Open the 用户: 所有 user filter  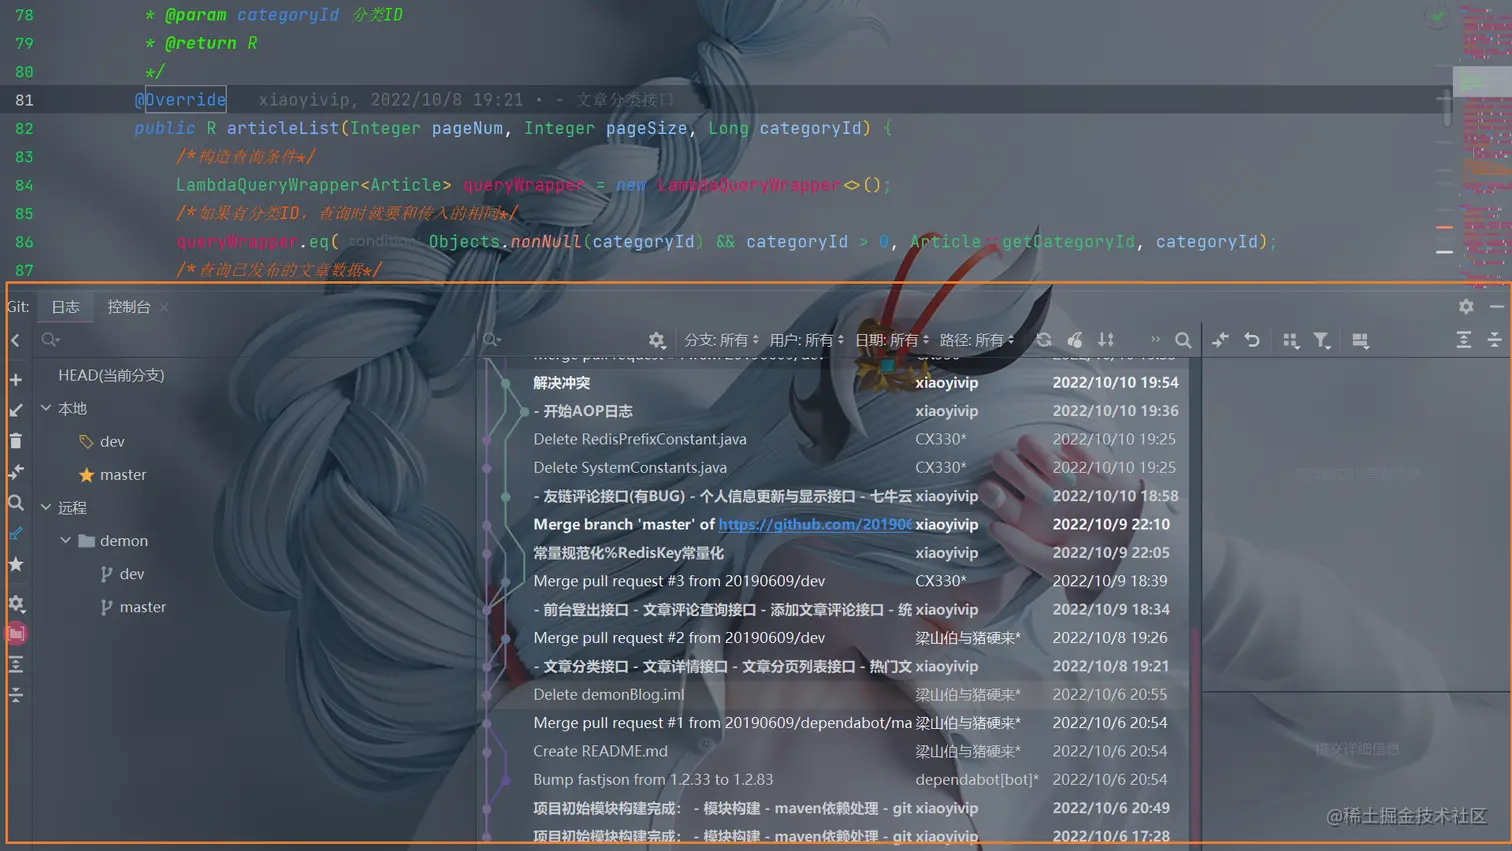[x=806, y=340]
